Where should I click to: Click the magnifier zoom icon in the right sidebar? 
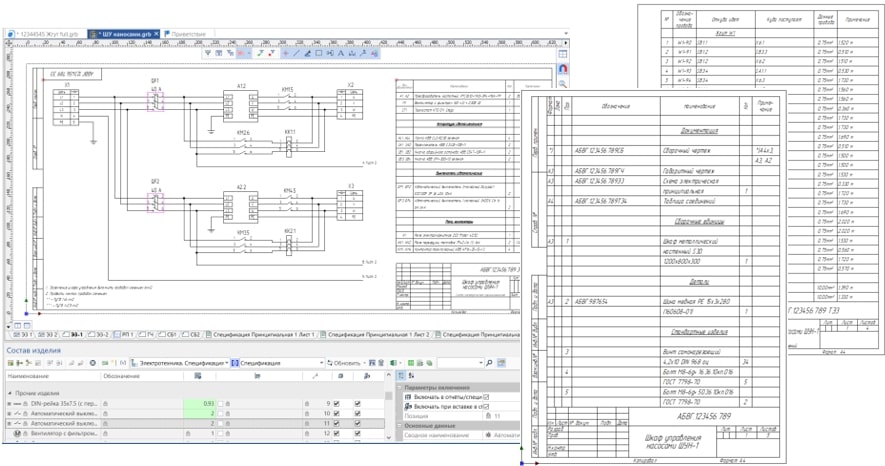tap(563, 83)
